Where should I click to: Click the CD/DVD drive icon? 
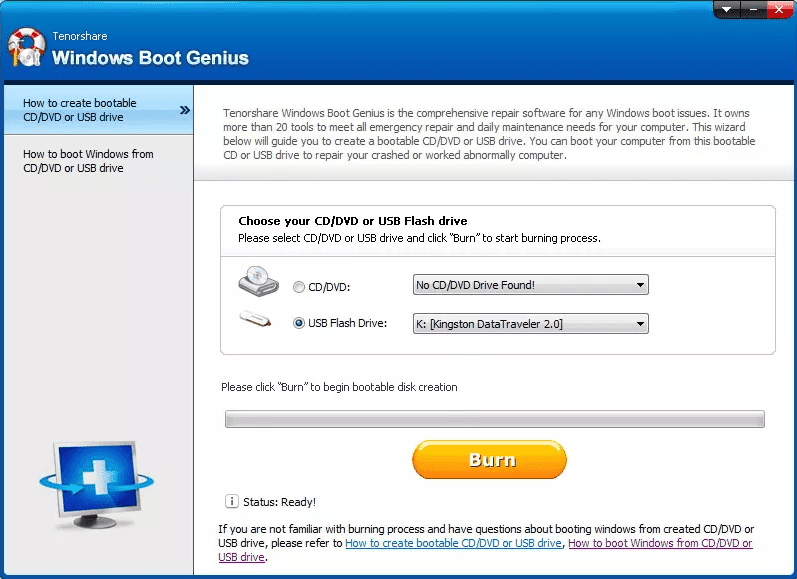point(259,281)
